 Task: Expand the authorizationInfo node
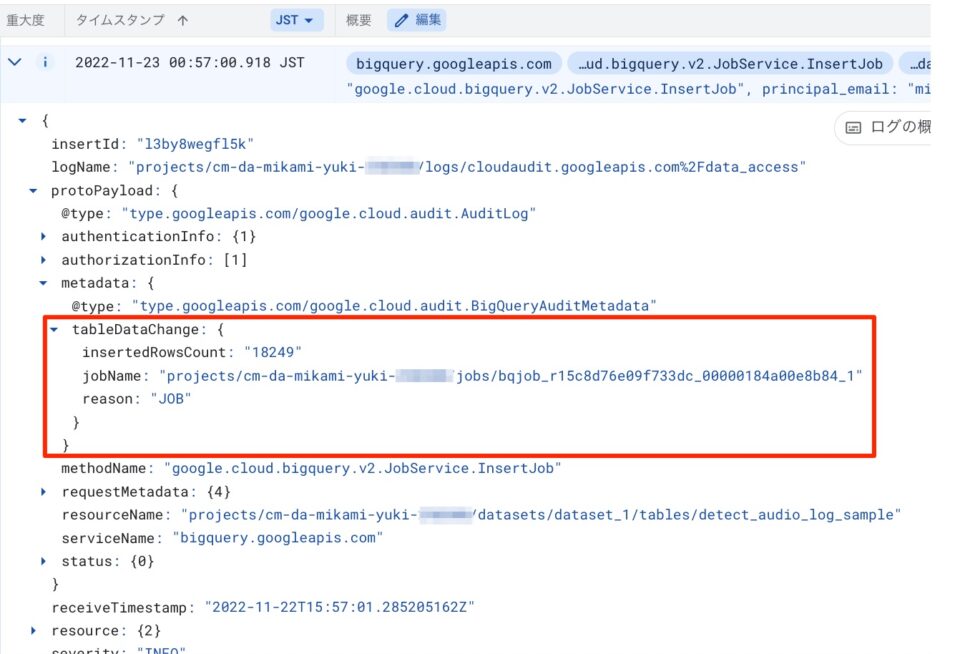[x=45, y=259]
